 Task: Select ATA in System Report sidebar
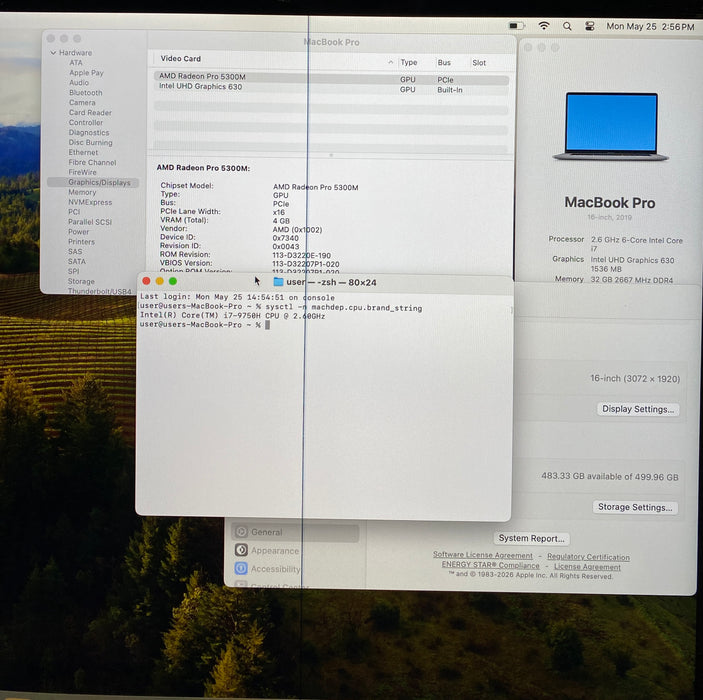click(76, 62)
